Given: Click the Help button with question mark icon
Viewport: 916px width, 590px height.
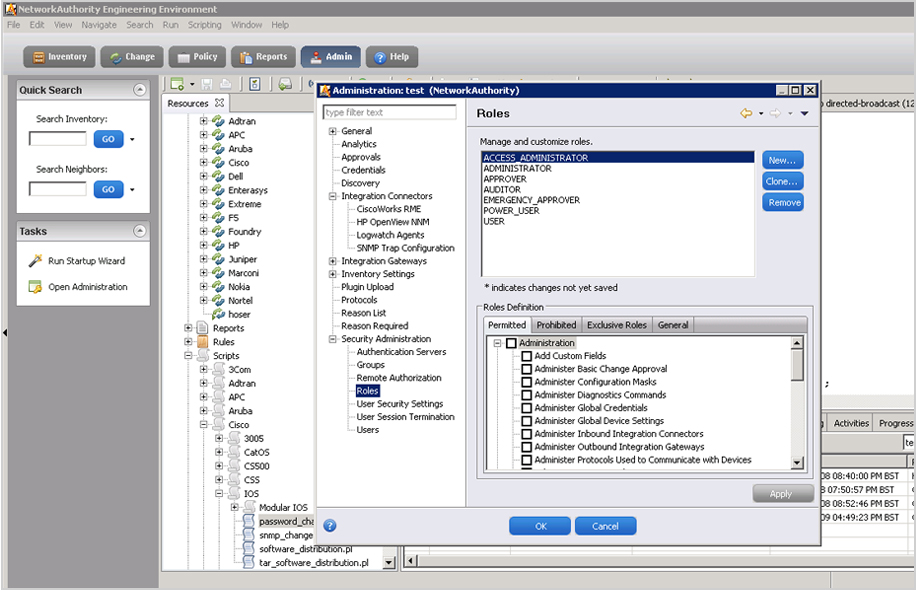Looking at the screenshot, I should click(x=392, y=57).
